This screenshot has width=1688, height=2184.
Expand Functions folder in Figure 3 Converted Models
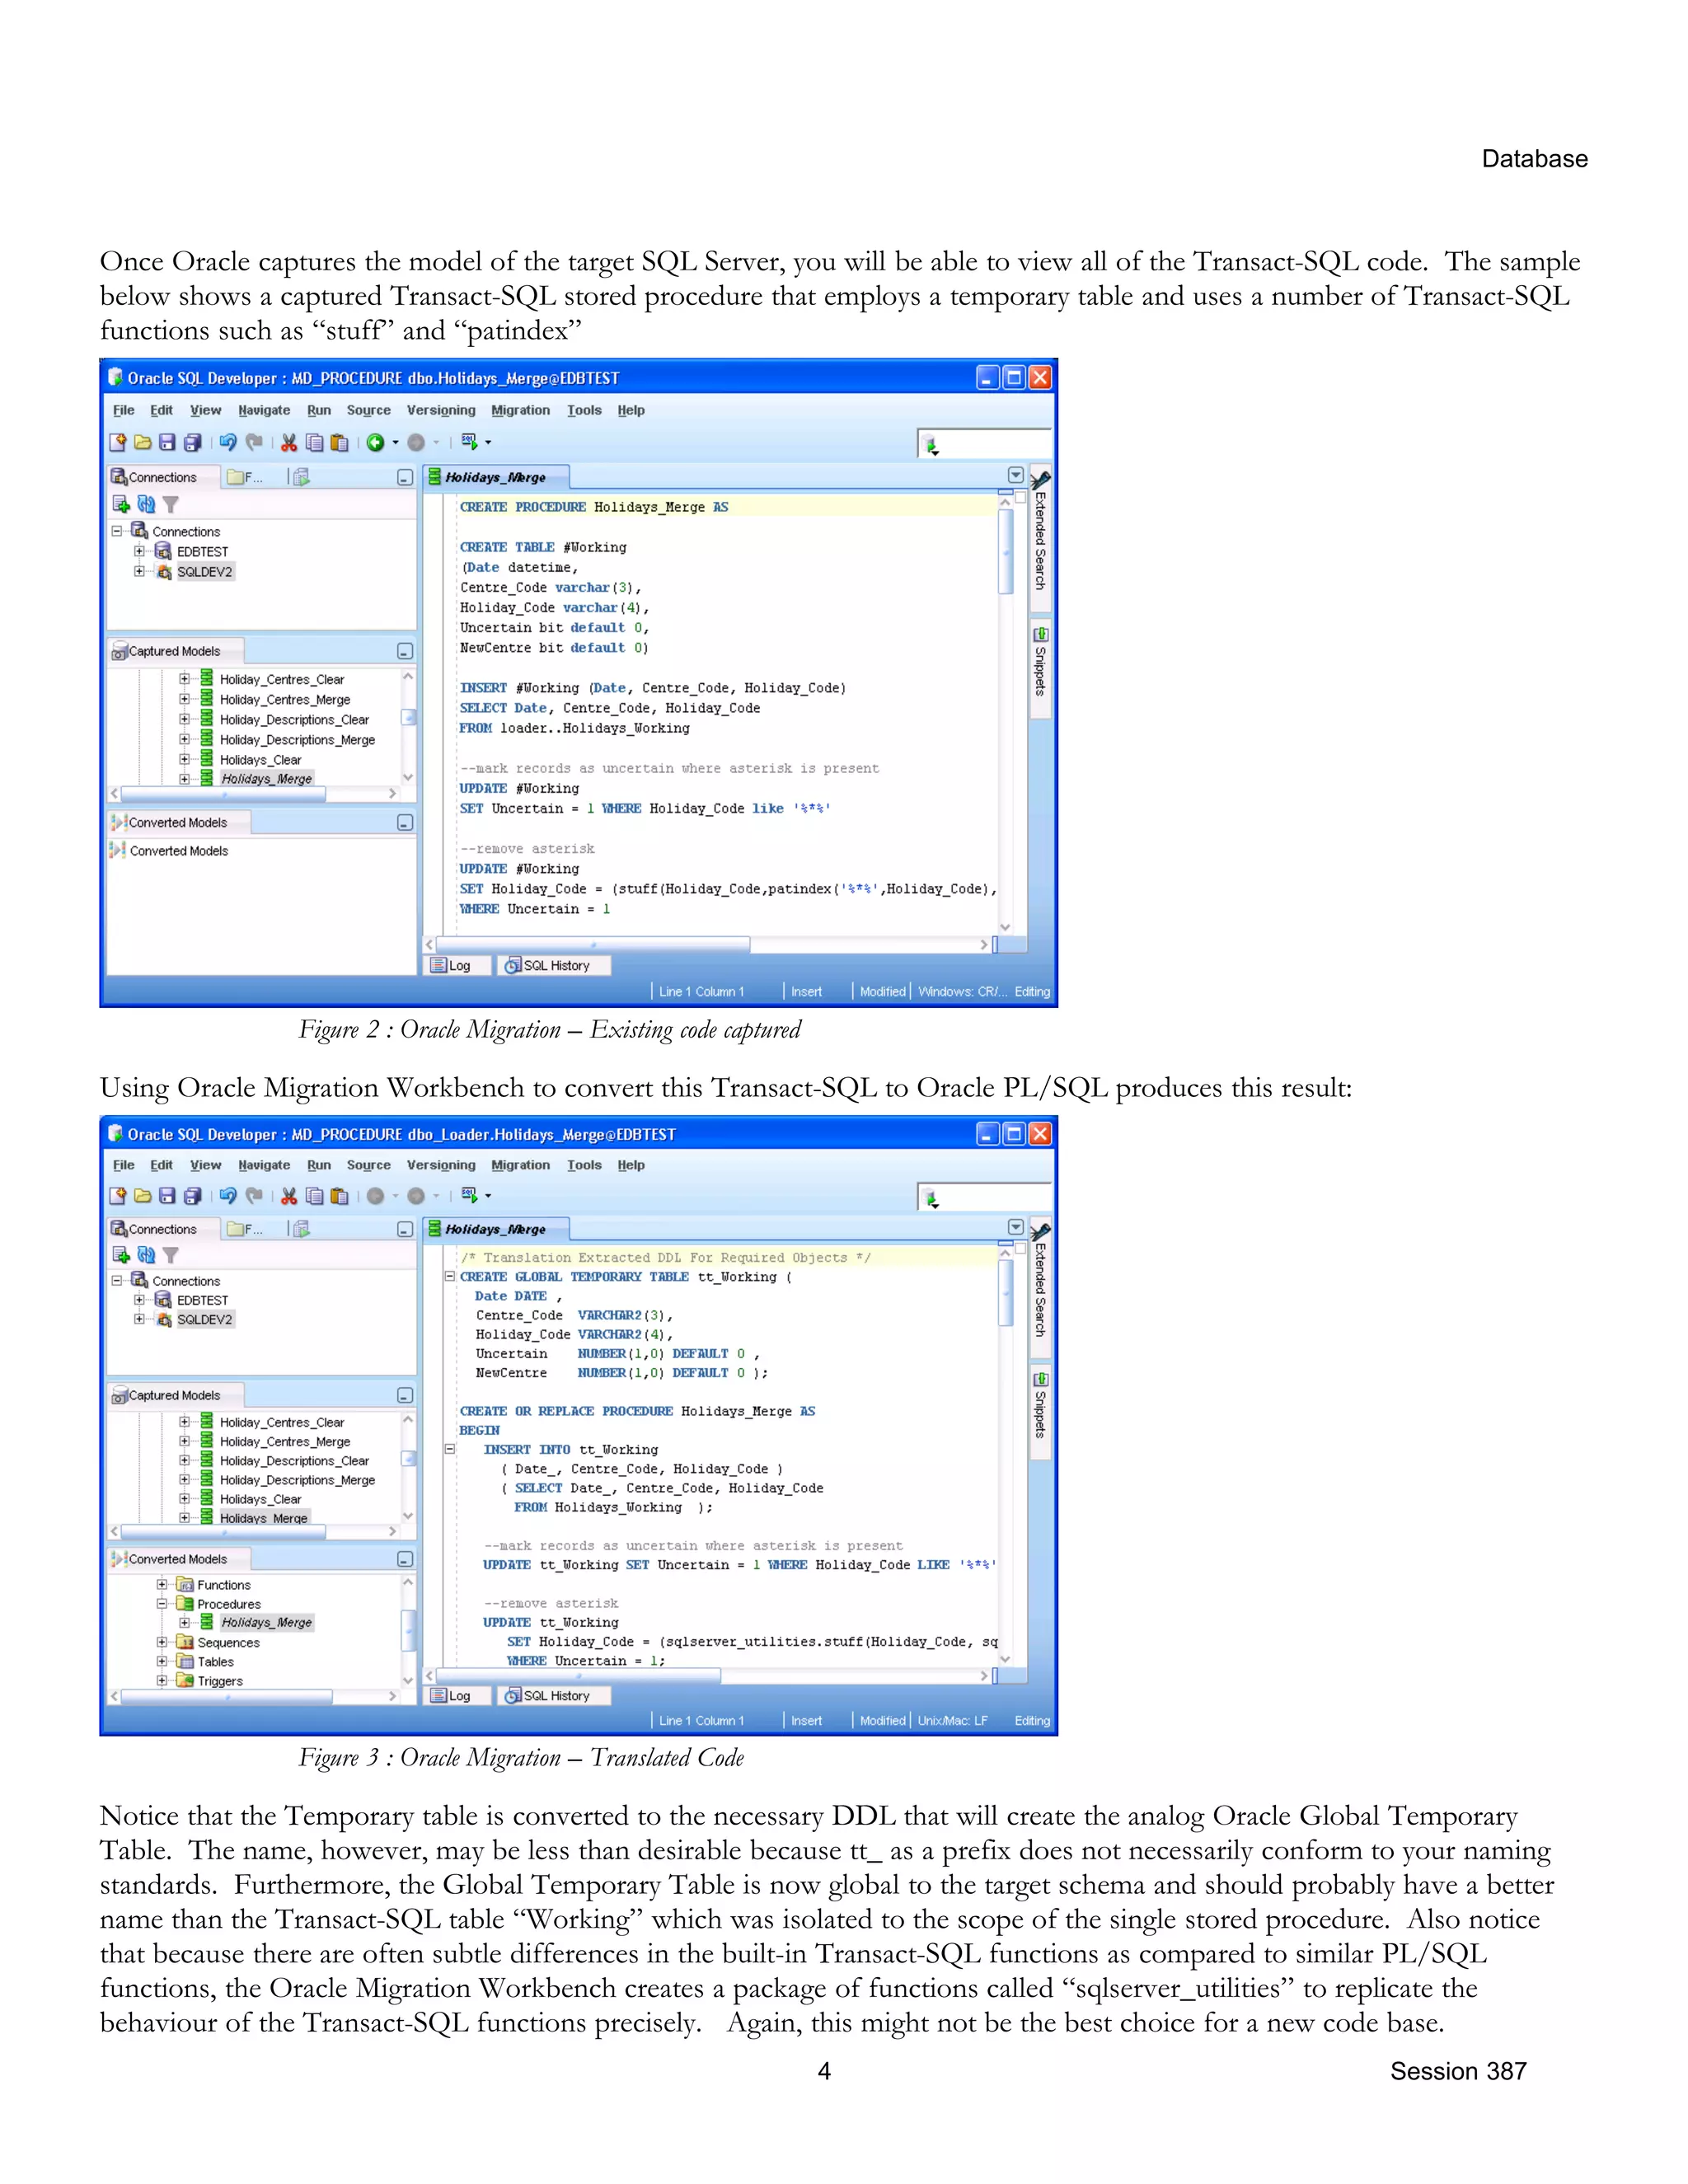pos(162,1584)
